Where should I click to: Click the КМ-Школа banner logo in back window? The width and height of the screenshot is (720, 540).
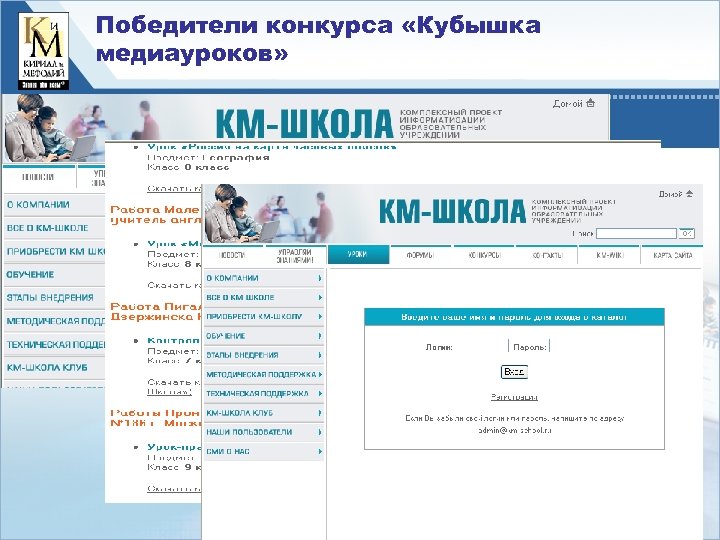[x=304, y=123]
